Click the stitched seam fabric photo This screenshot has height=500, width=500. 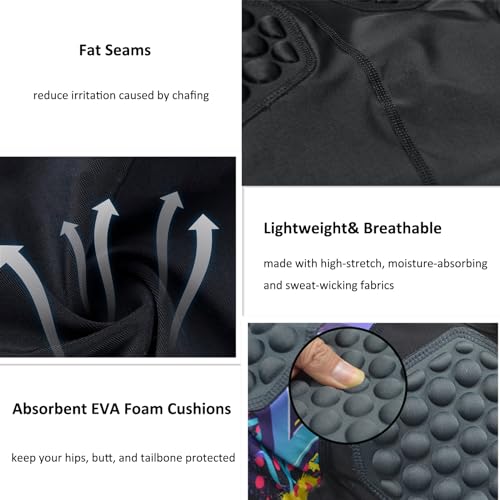(371, 93)
